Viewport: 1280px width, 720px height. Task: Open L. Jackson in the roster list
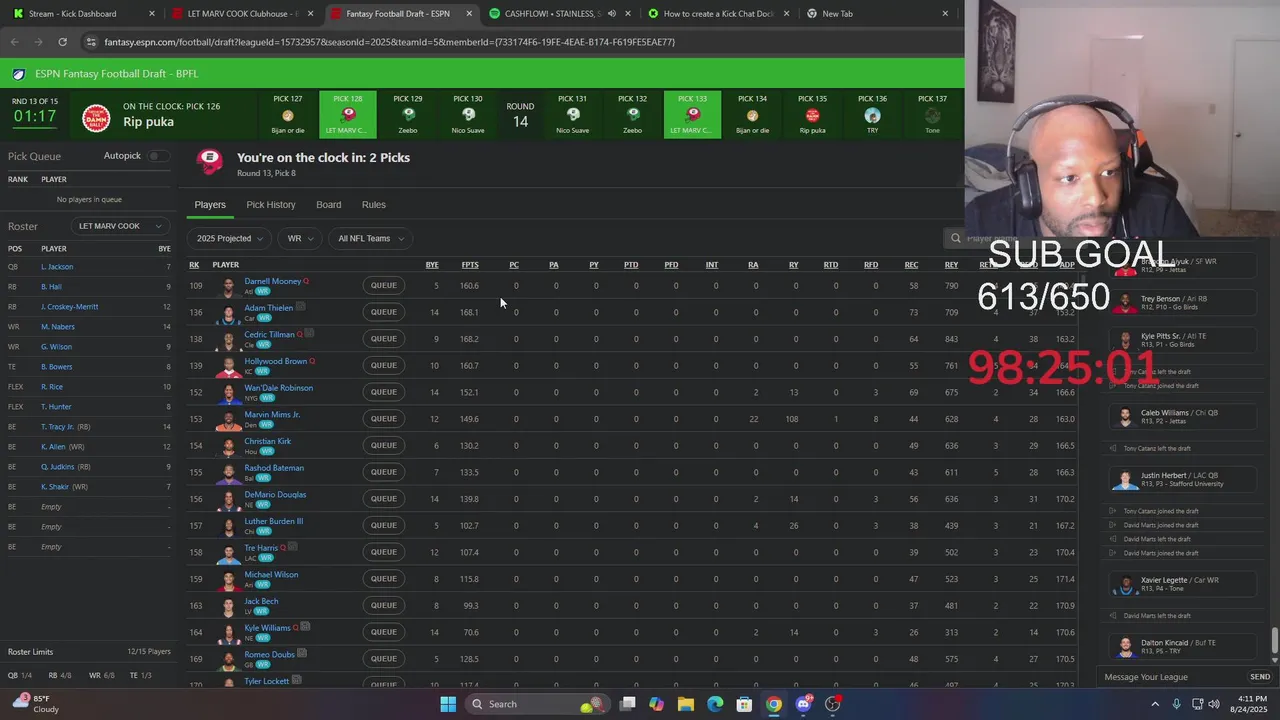point(57,267)
